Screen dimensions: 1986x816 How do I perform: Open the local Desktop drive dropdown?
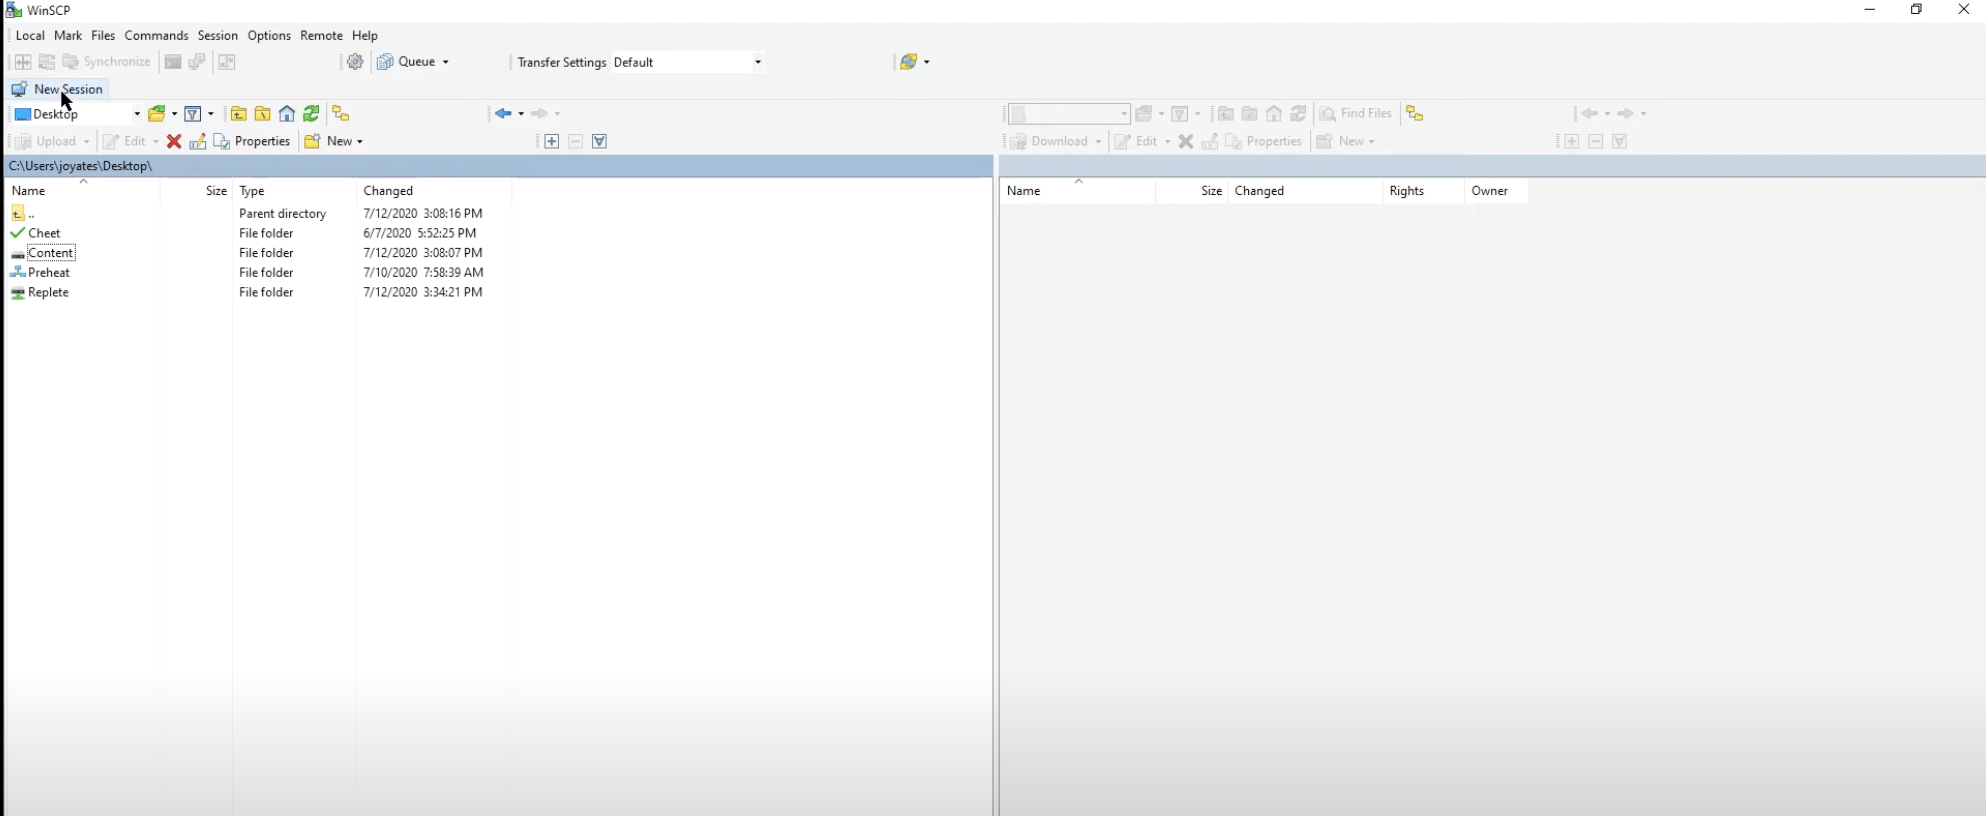76,114
